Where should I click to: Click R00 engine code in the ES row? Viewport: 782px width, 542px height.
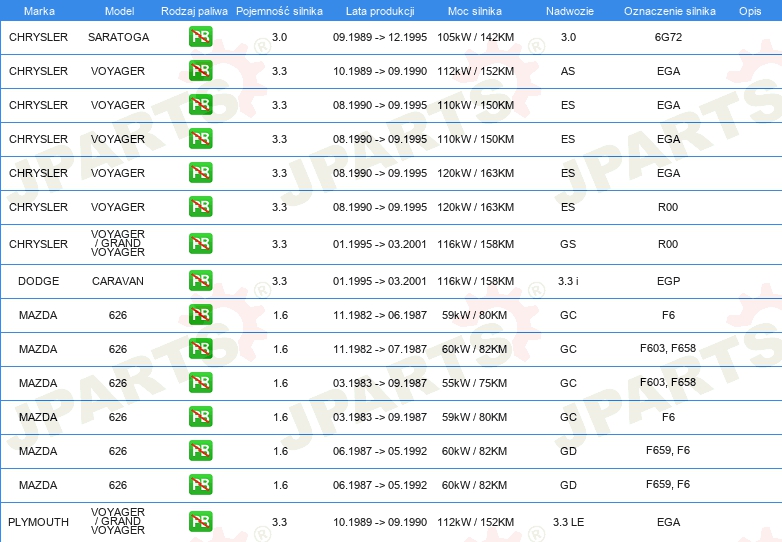pyautogui.click(x=668, y=207)
